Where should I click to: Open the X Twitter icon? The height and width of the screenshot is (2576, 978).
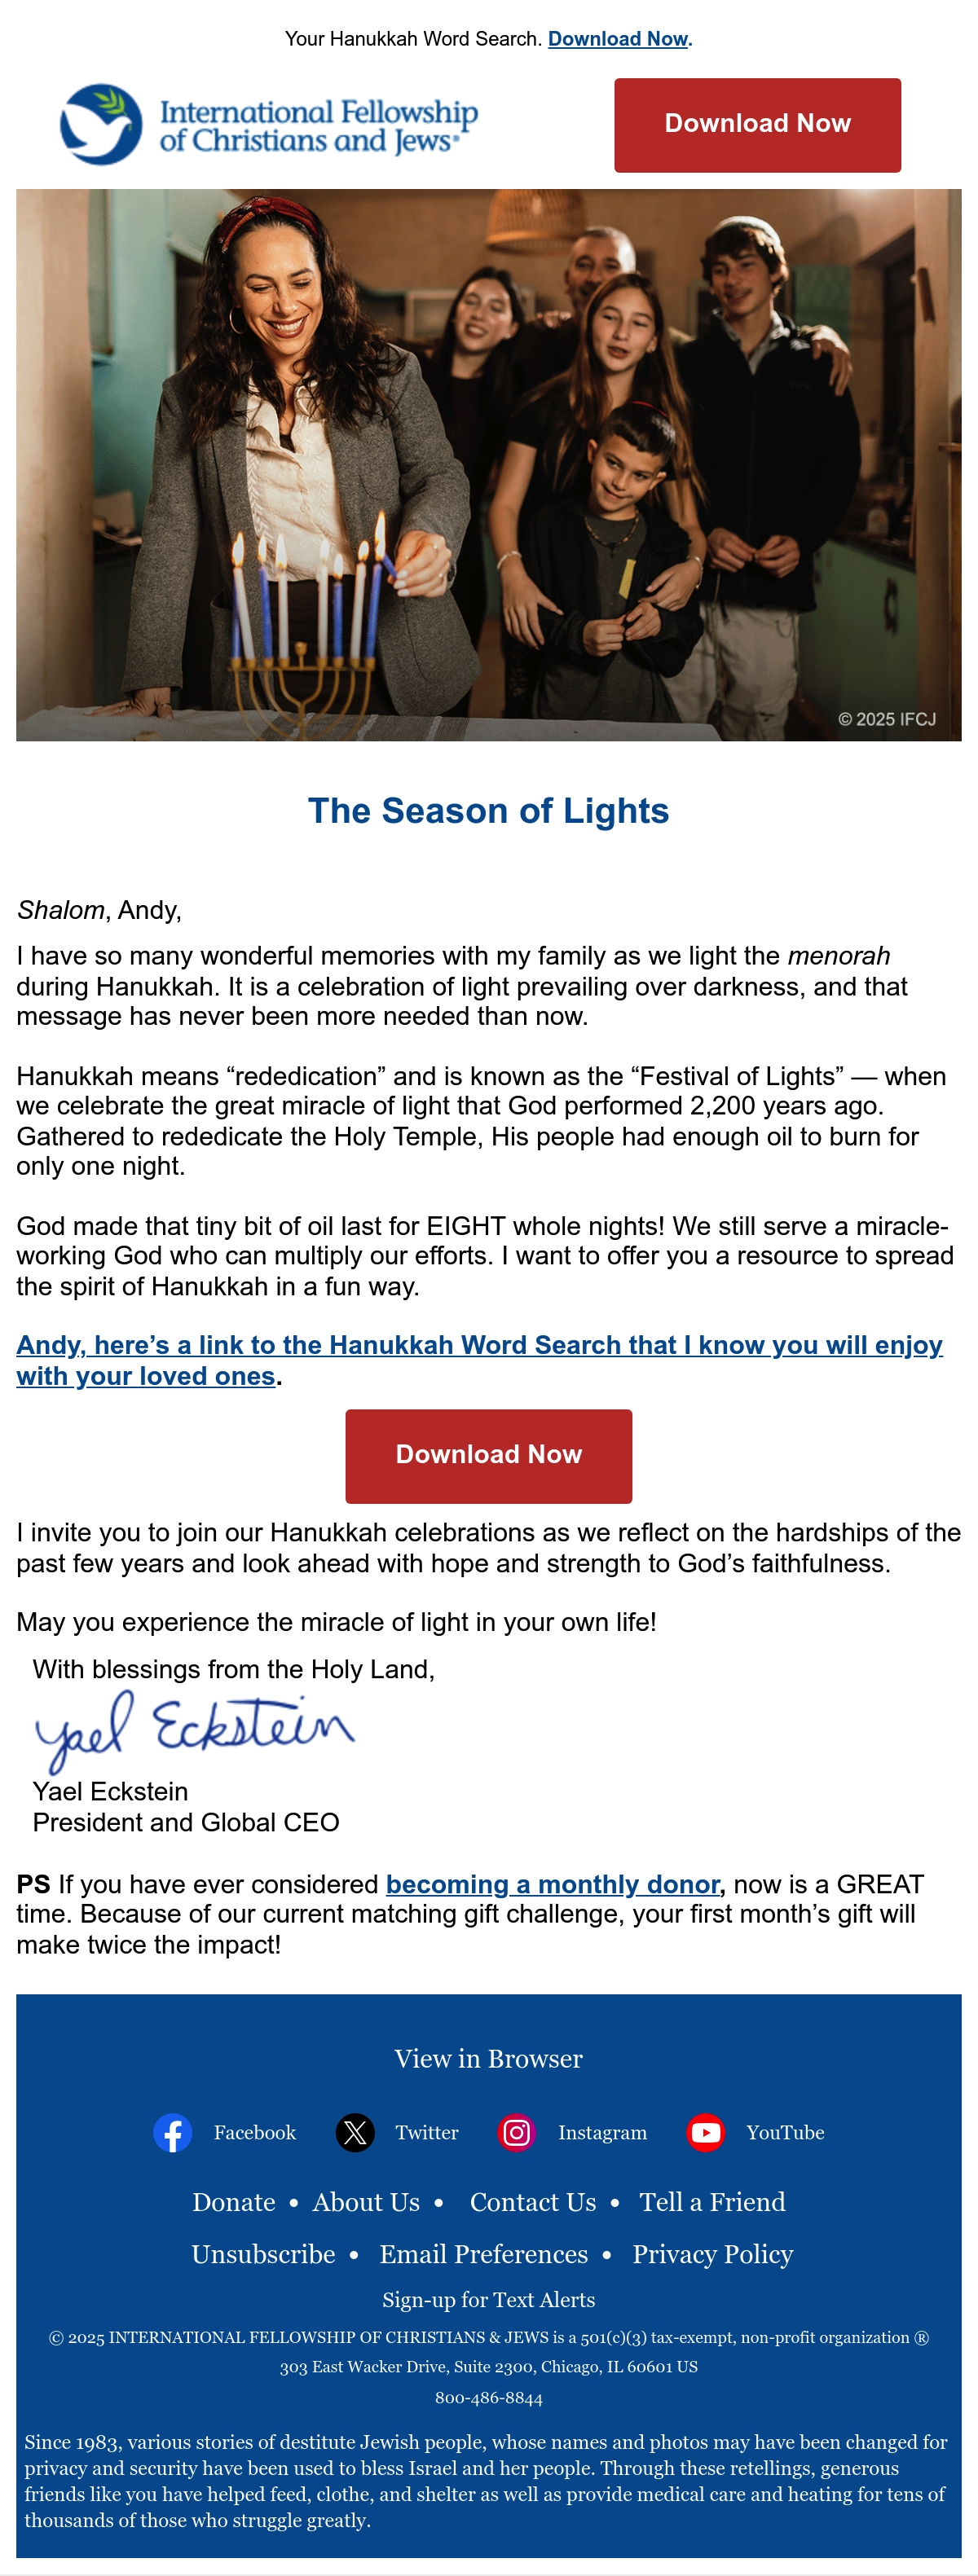pos(354,2132)
